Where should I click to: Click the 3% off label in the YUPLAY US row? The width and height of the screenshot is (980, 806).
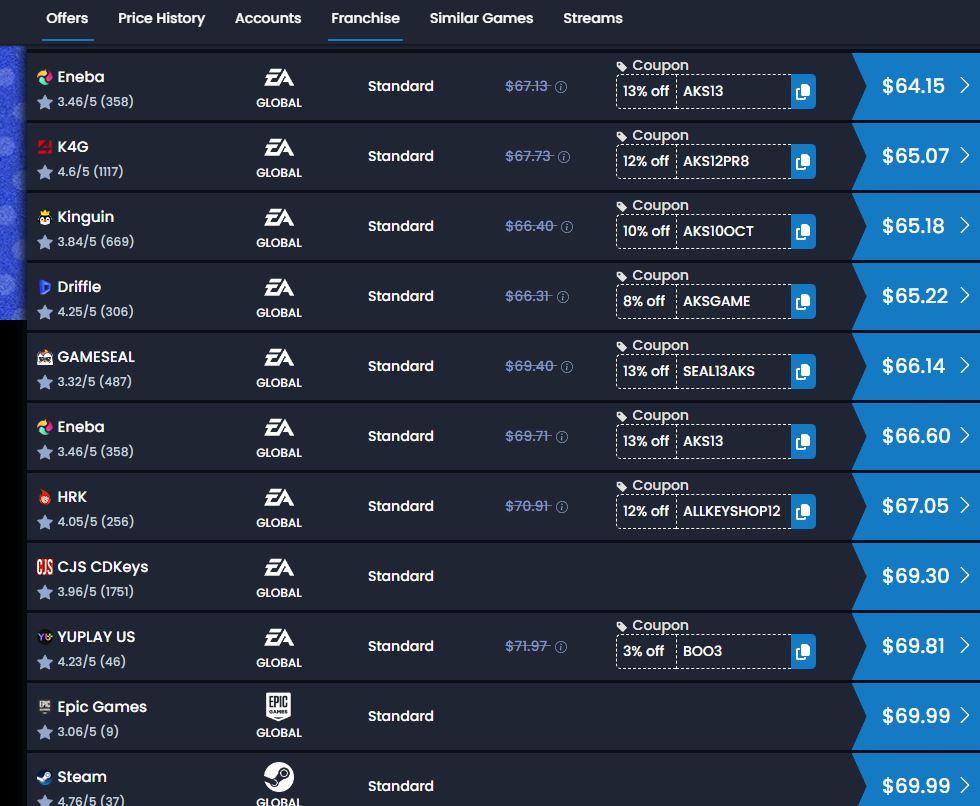point(644,651)
